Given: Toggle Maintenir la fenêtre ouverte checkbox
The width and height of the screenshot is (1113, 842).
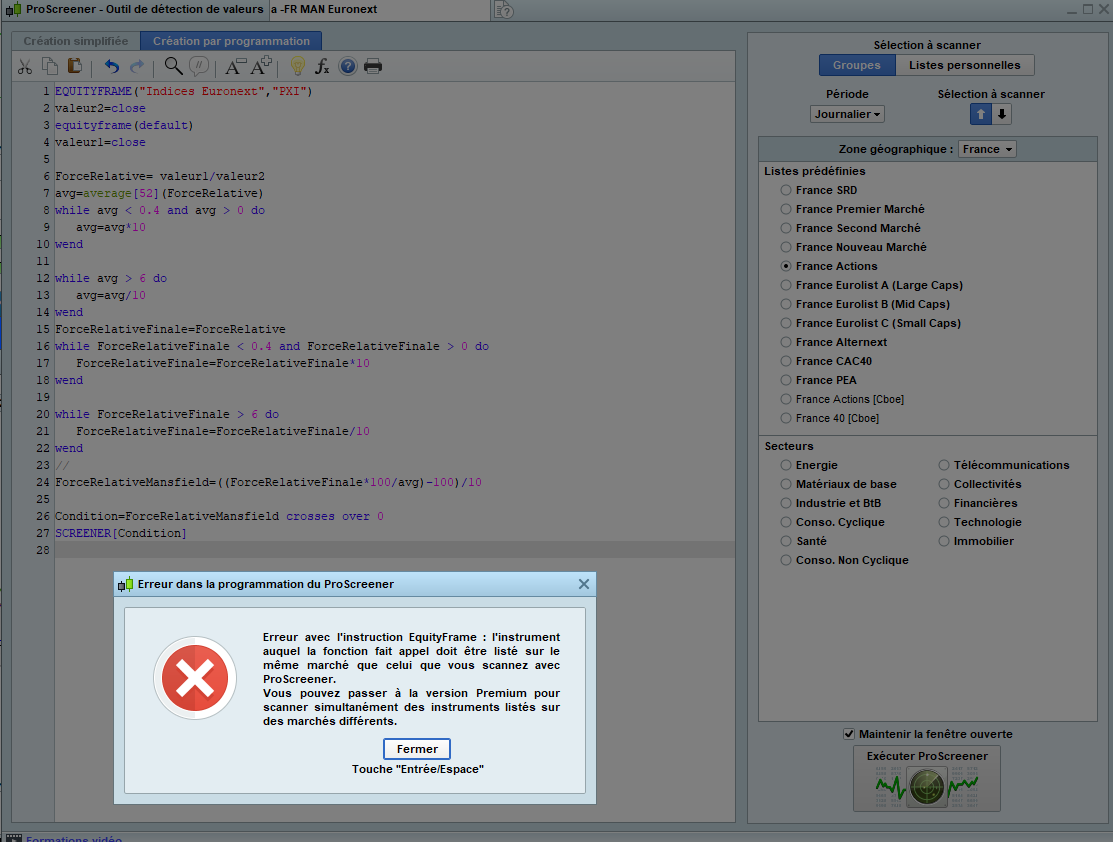Looking at the screenshot, I should coord(849,734).
